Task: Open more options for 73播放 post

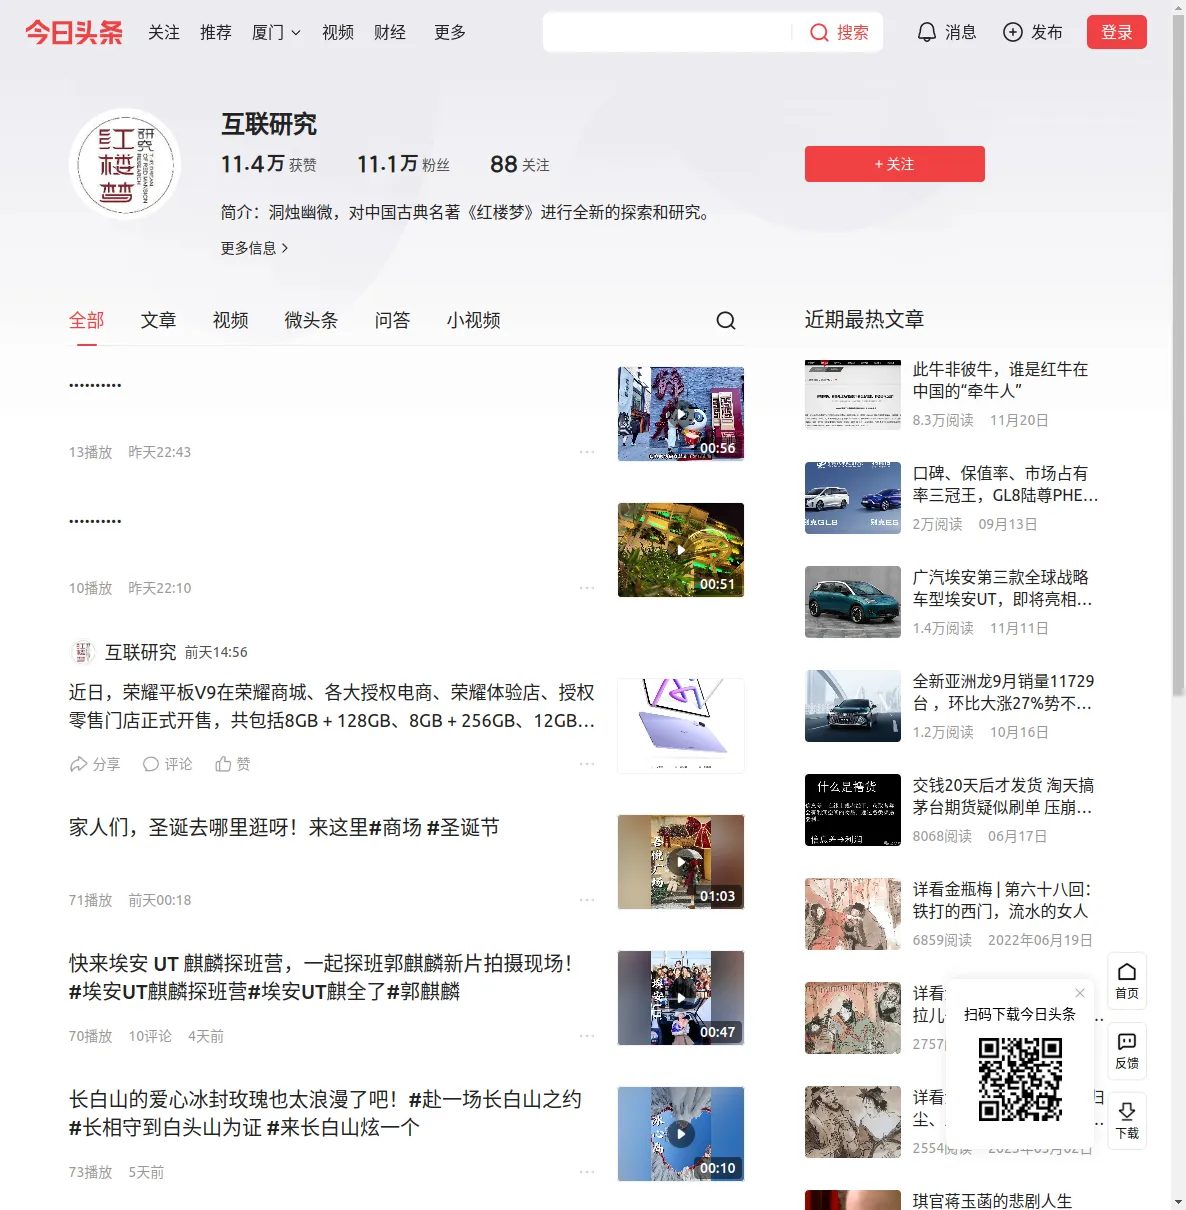Action: (587, 1172)
